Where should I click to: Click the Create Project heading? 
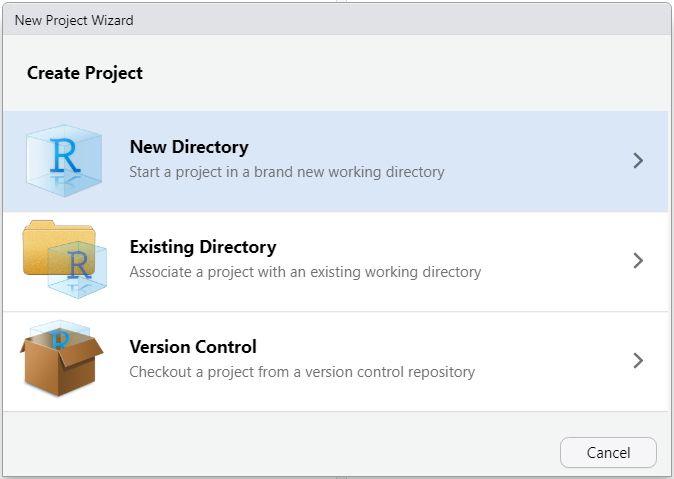(85, 73)
